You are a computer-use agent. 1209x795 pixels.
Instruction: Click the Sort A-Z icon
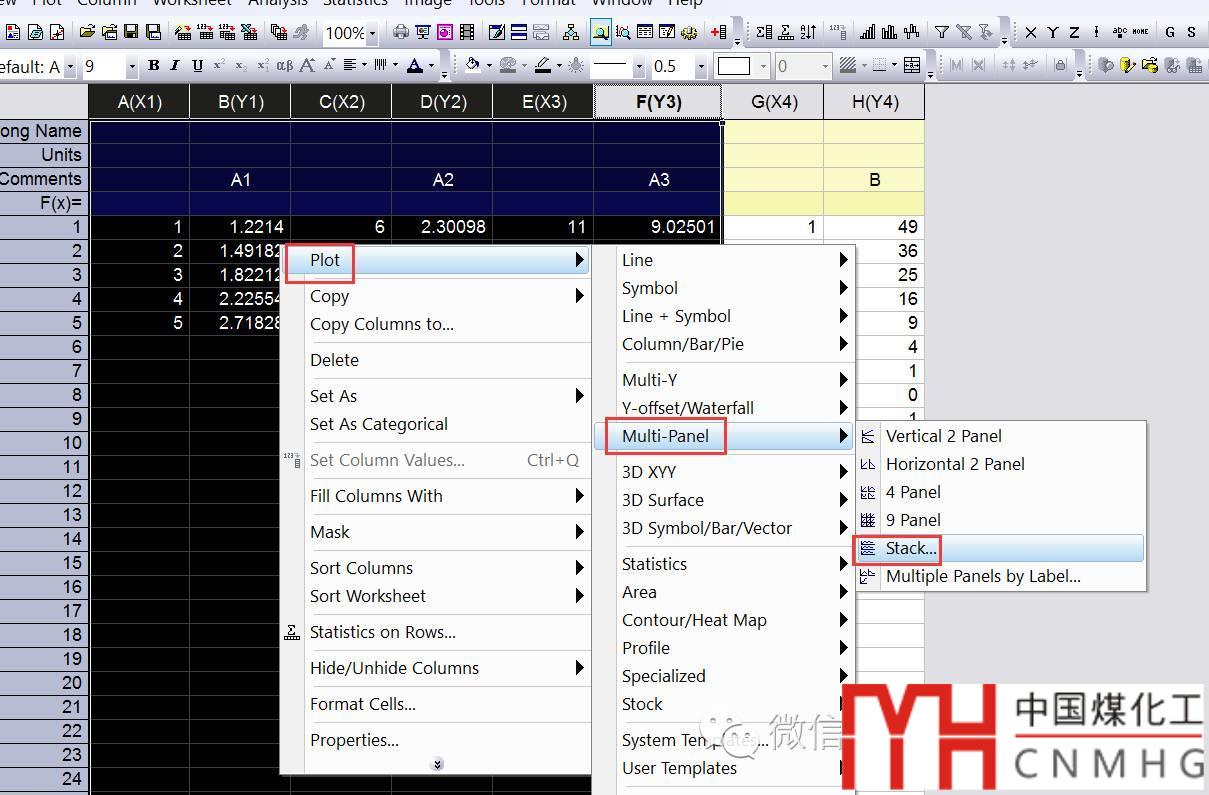point(808,33)
